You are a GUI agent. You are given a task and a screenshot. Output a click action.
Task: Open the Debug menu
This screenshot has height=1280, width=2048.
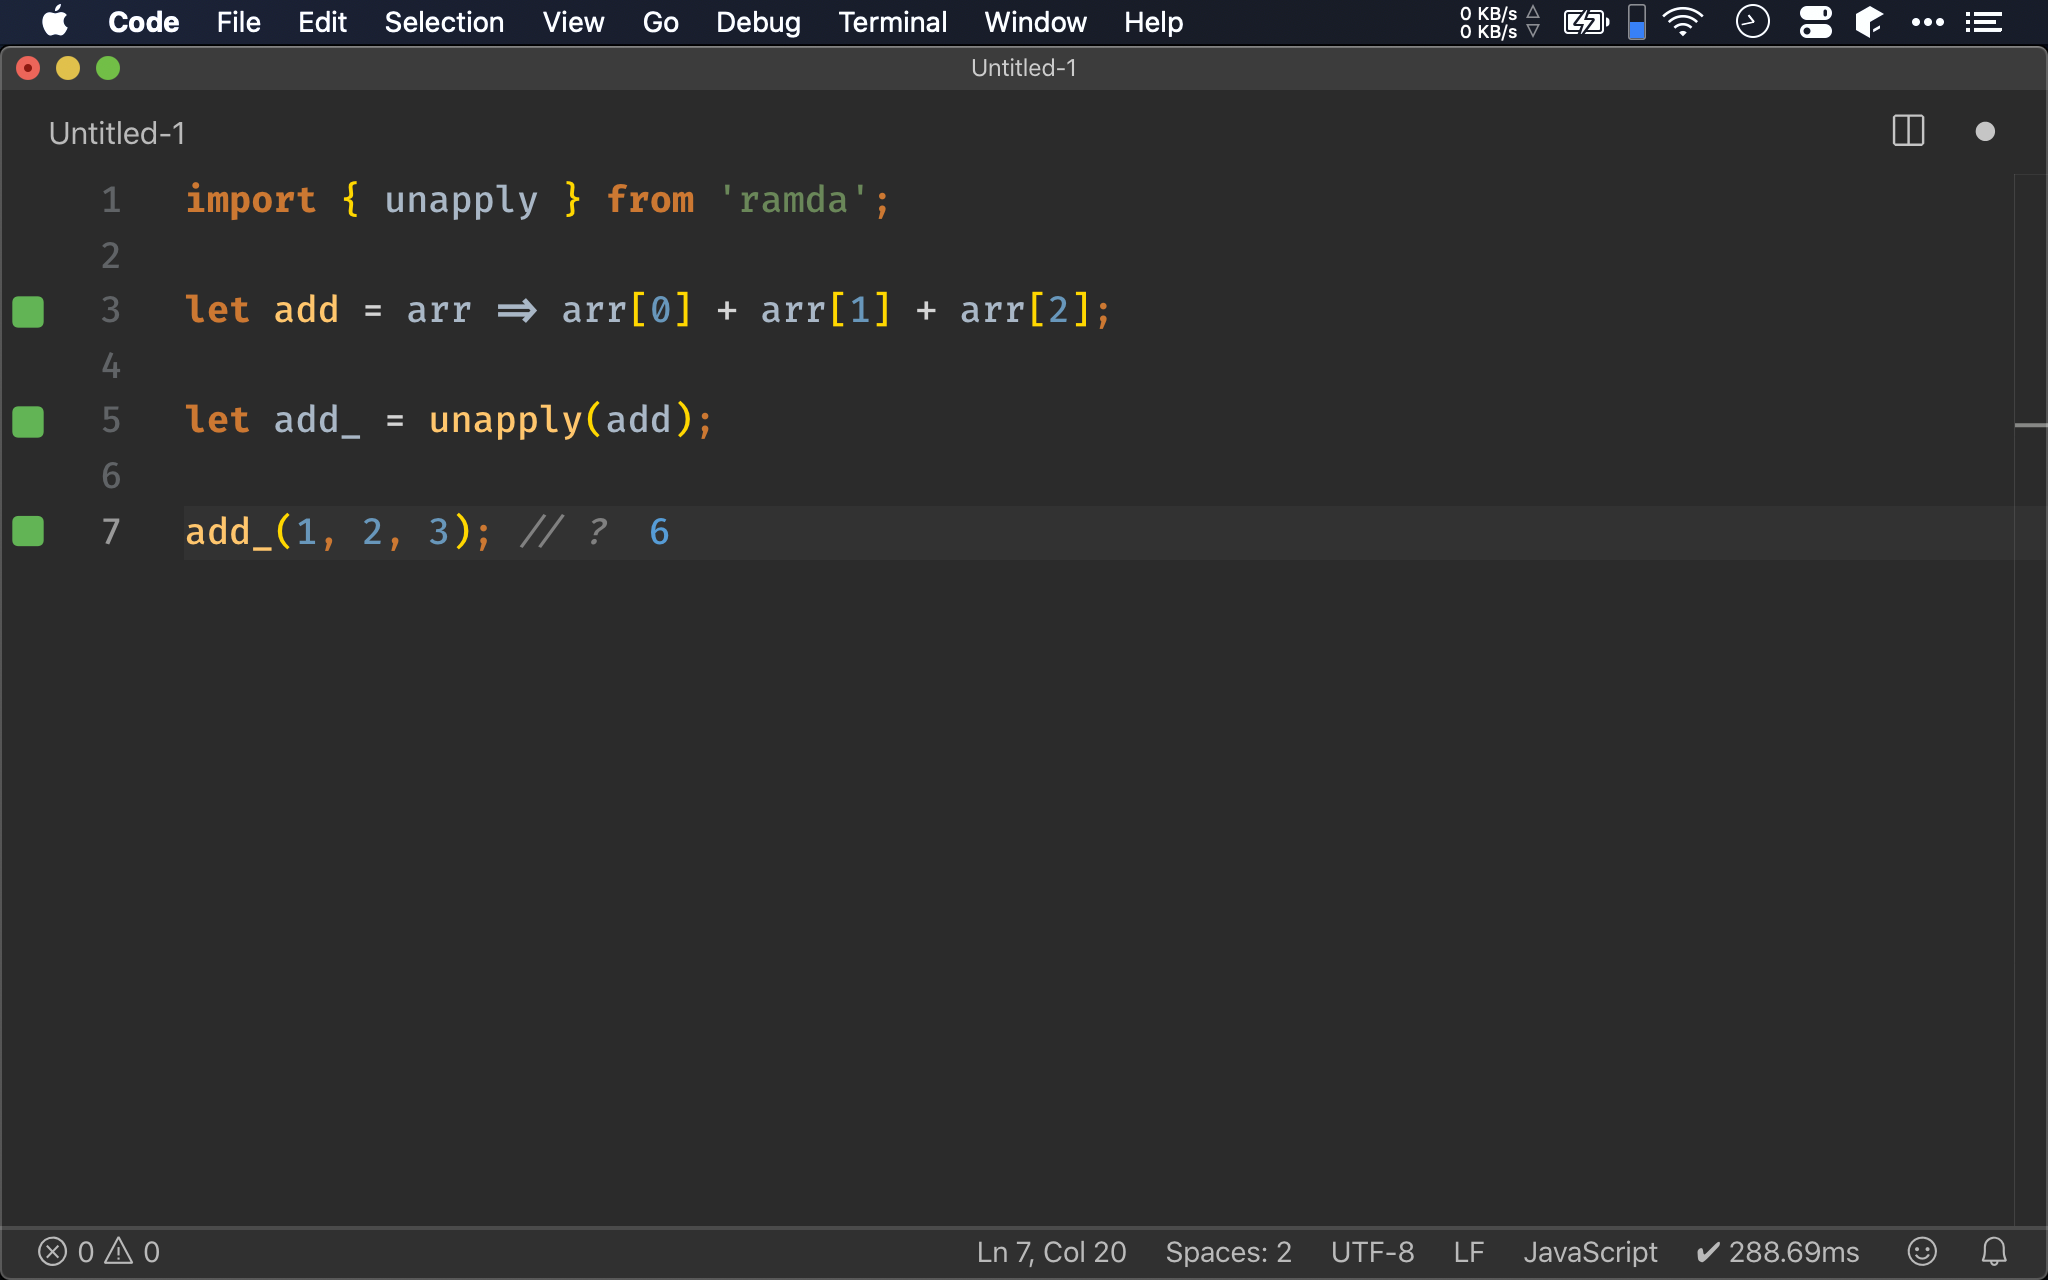tap(758, 22)
